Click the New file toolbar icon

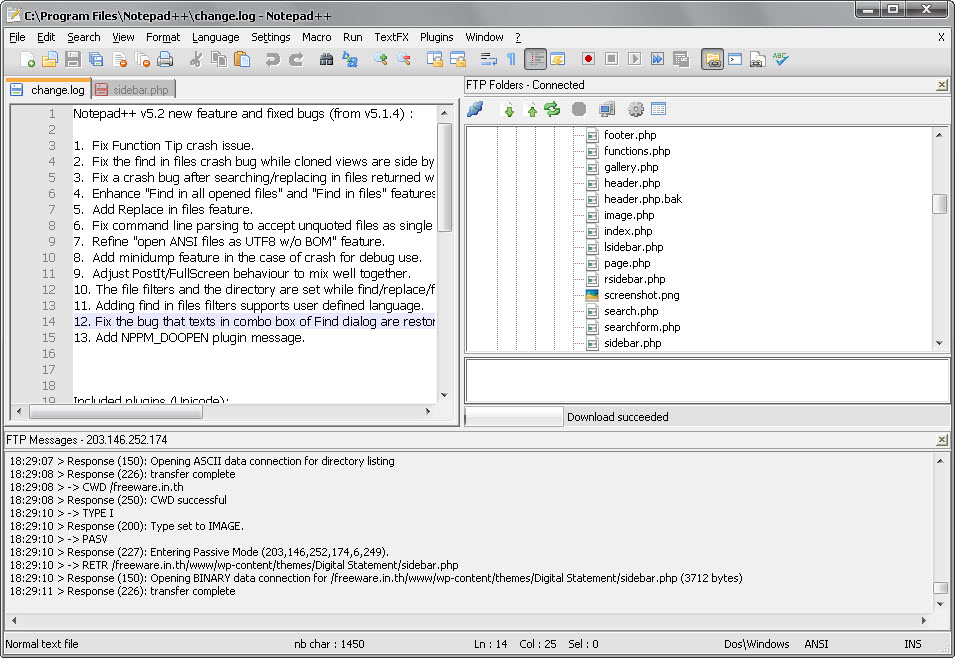tap(27, 59)
